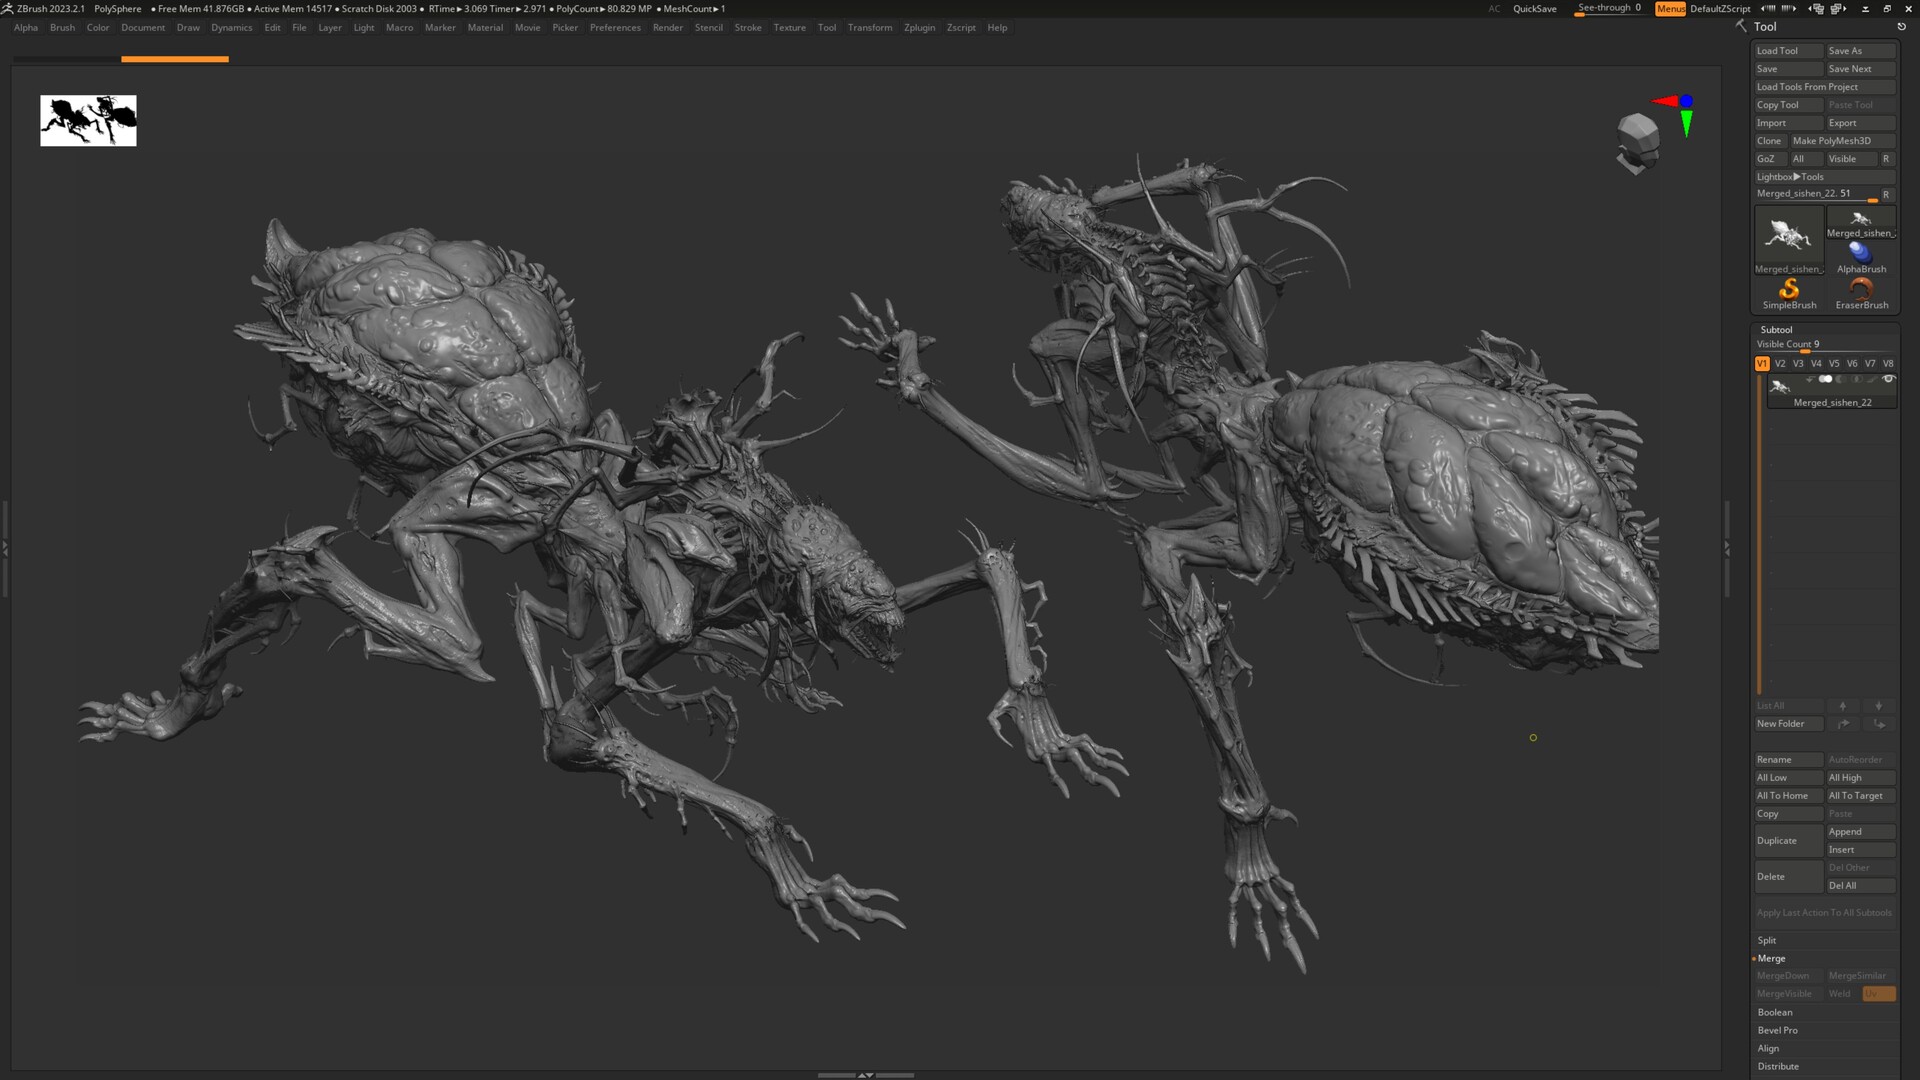Select the SimpleBrush tool icon

tap(1789, 289)
